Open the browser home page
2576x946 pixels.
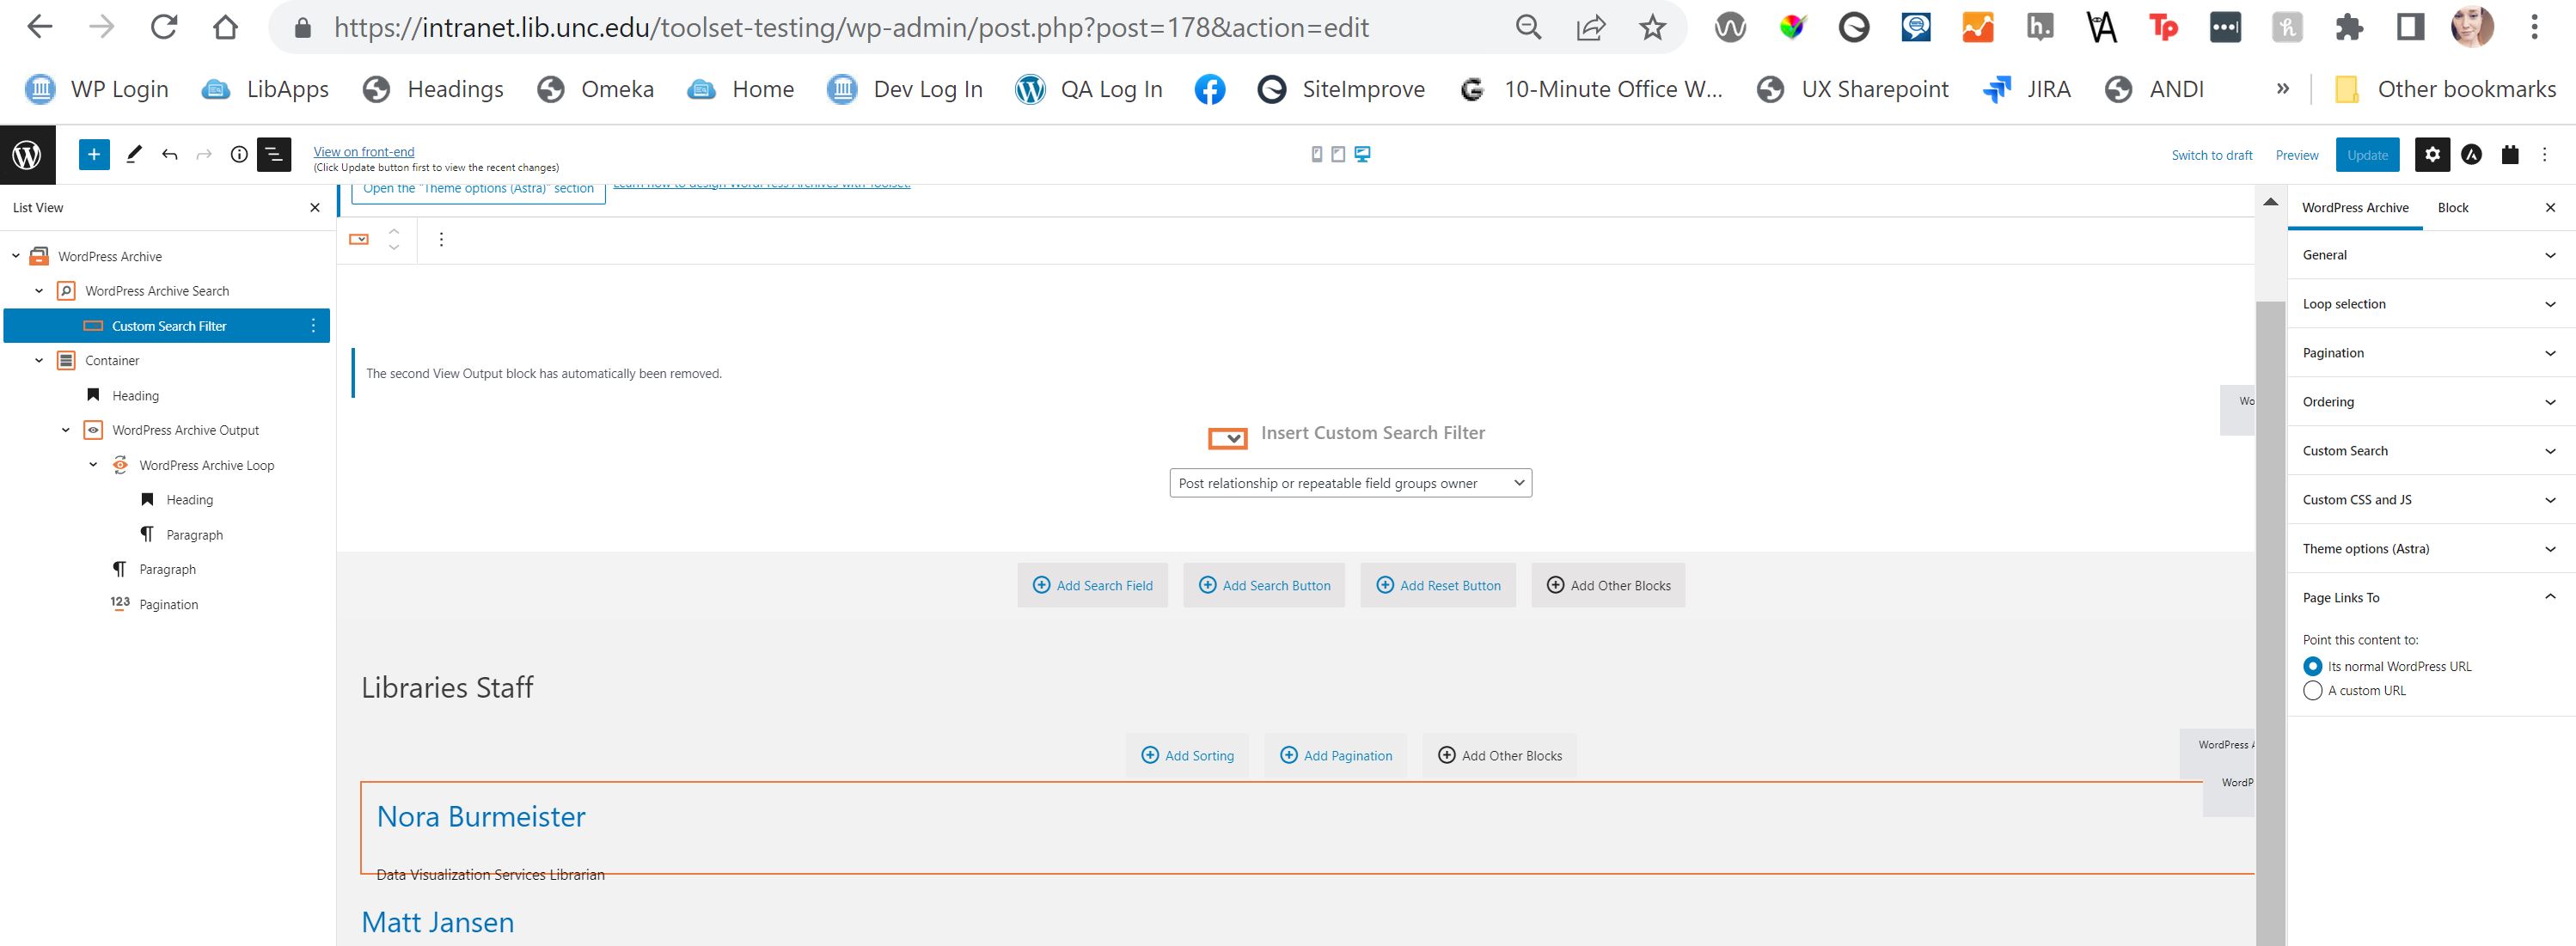pos(226,27)
